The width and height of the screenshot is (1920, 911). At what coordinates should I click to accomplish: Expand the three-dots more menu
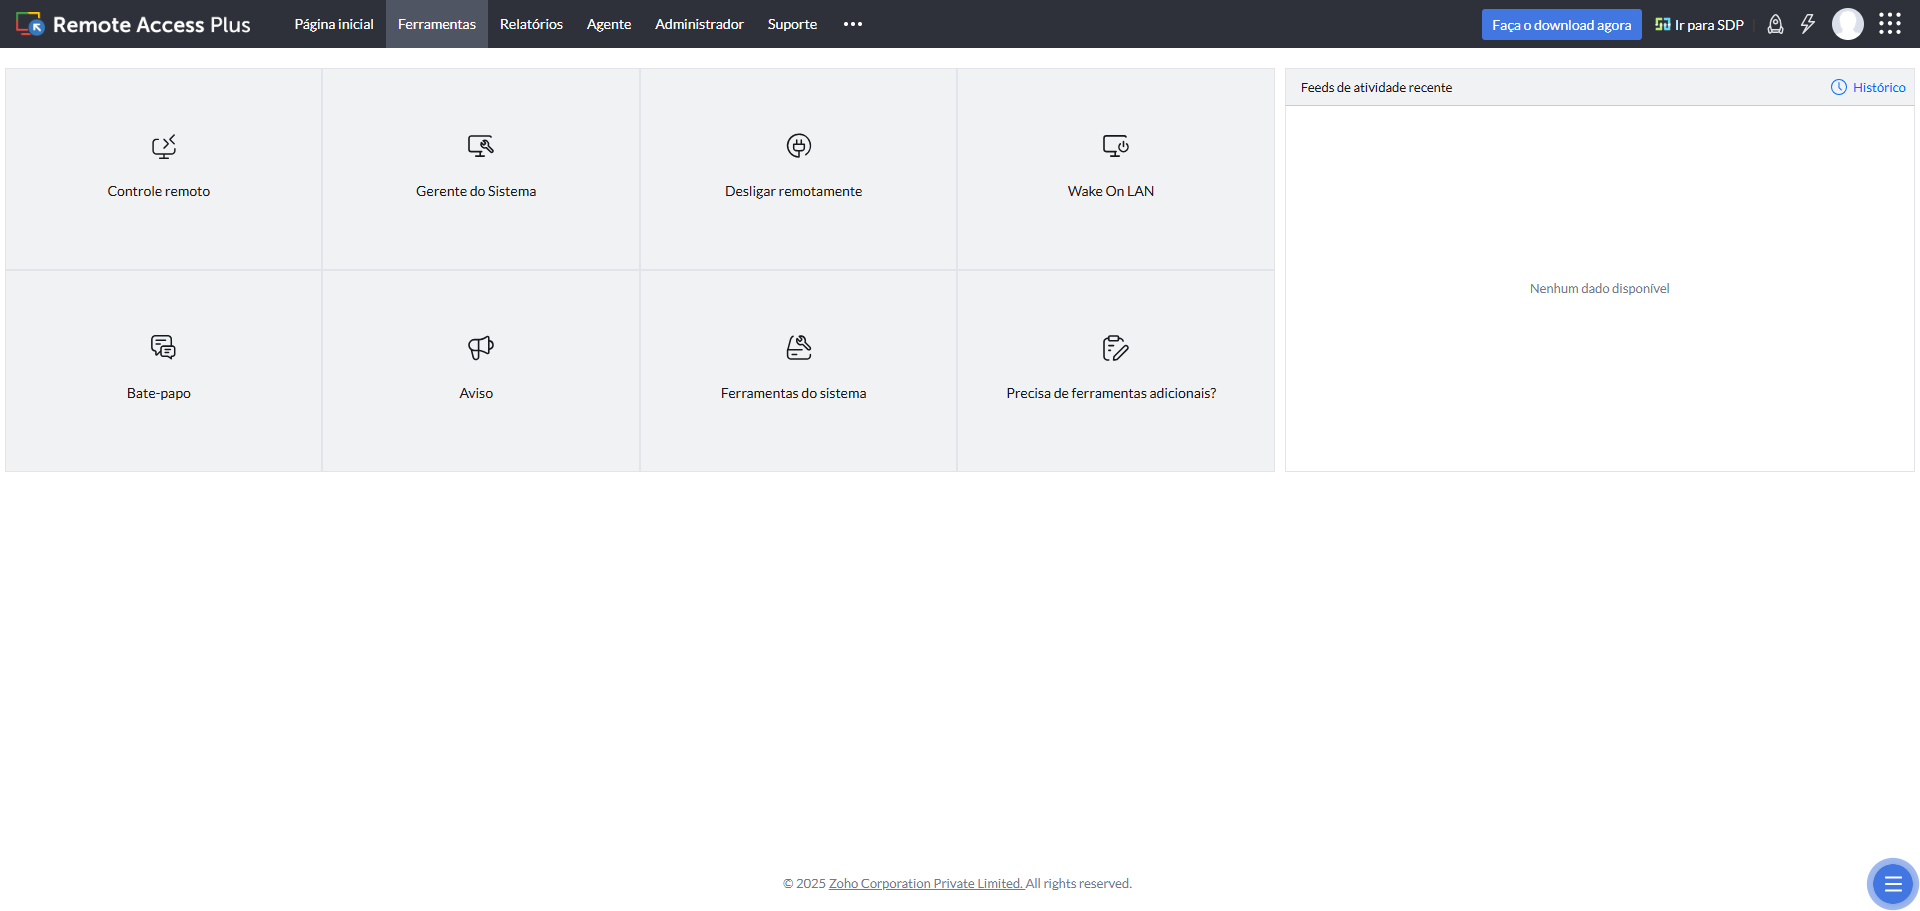(852, 24)
